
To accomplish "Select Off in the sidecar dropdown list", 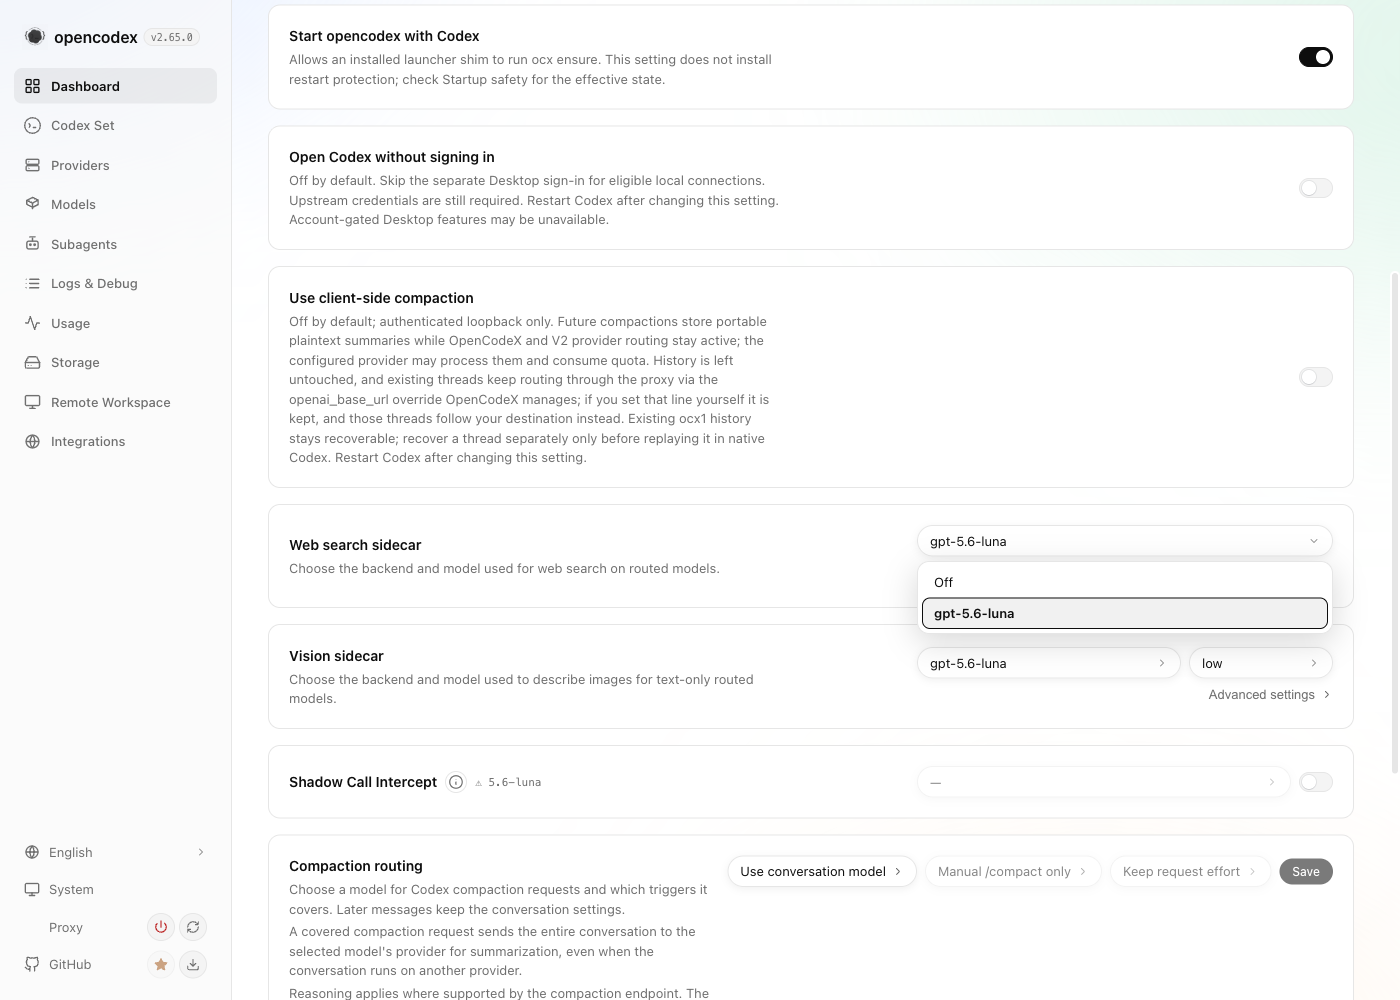I will [1124, 582].
